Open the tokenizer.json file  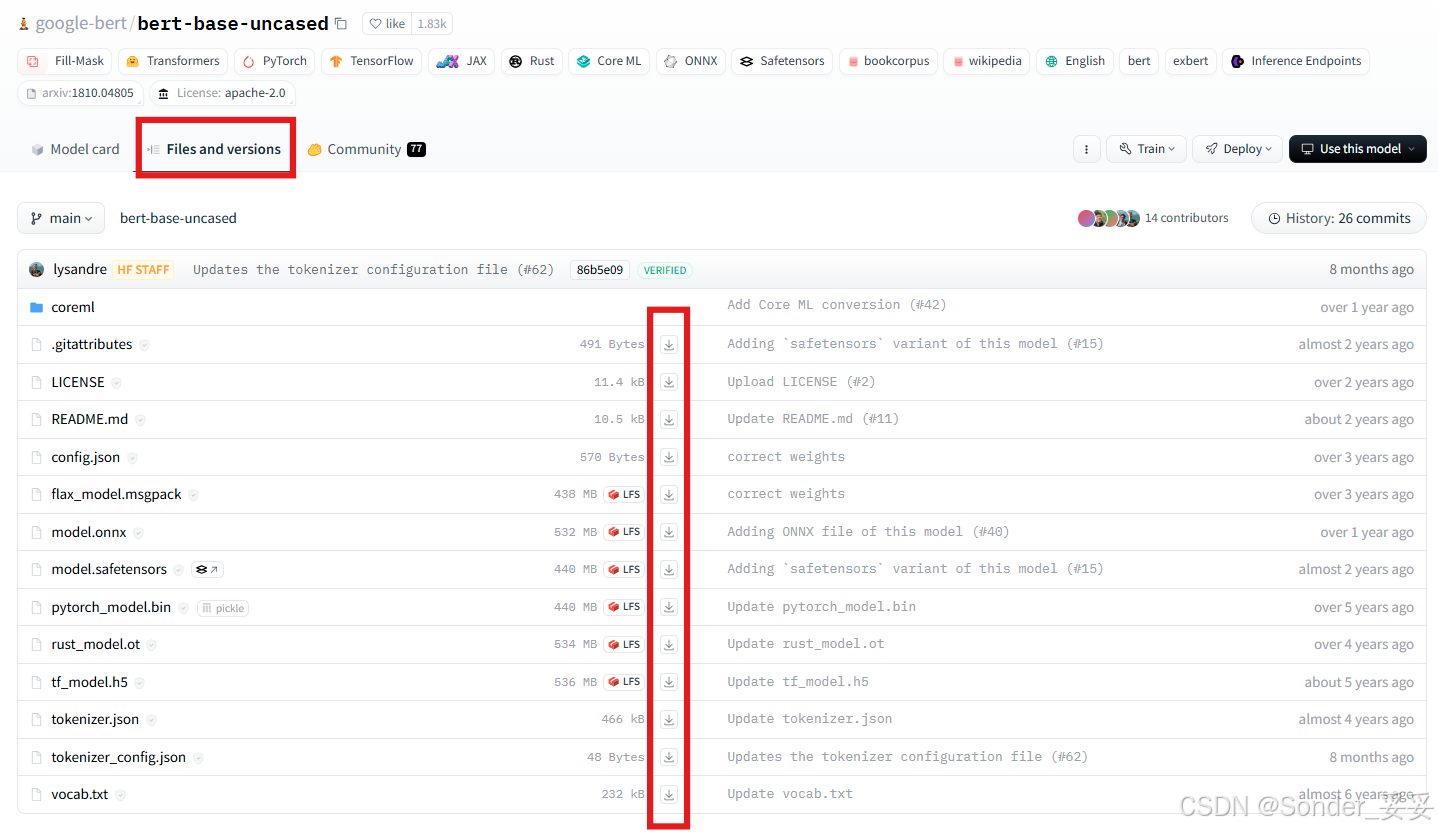point(95,720)
